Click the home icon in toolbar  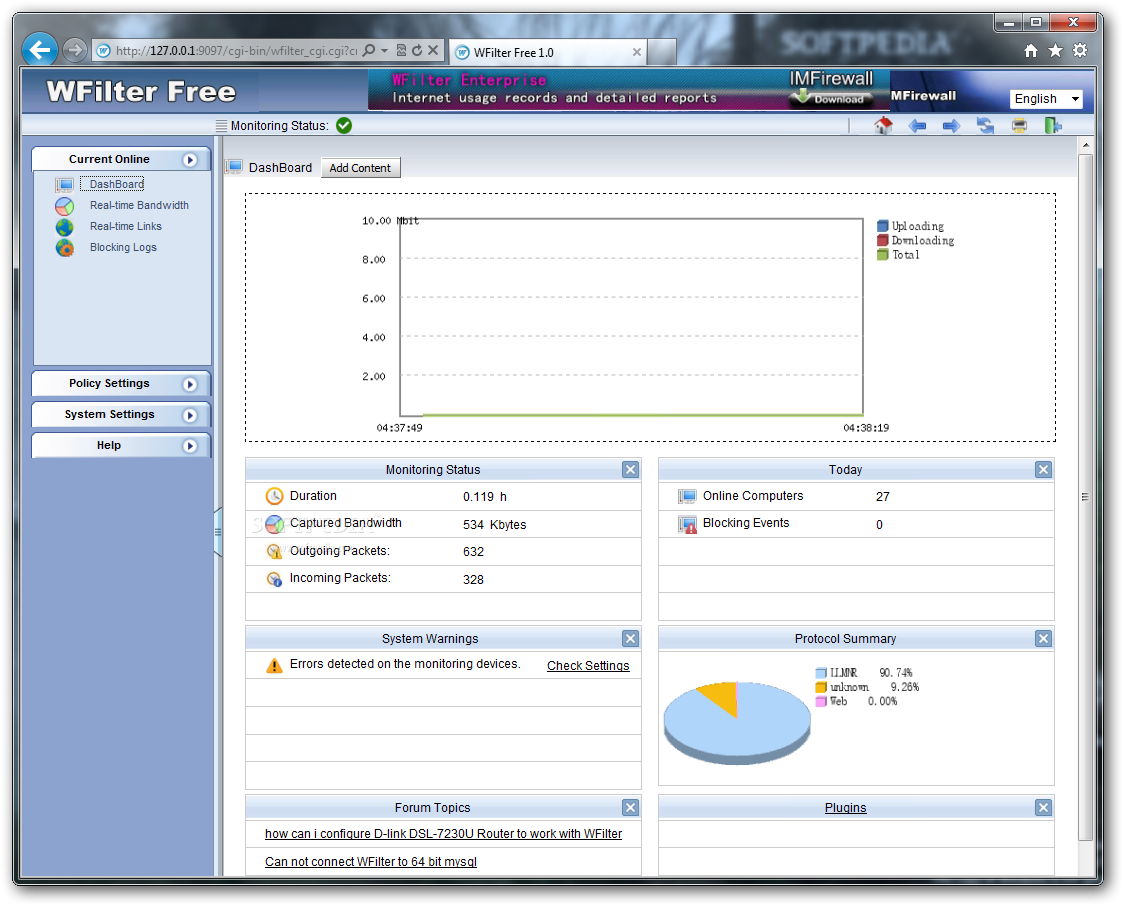883,126
